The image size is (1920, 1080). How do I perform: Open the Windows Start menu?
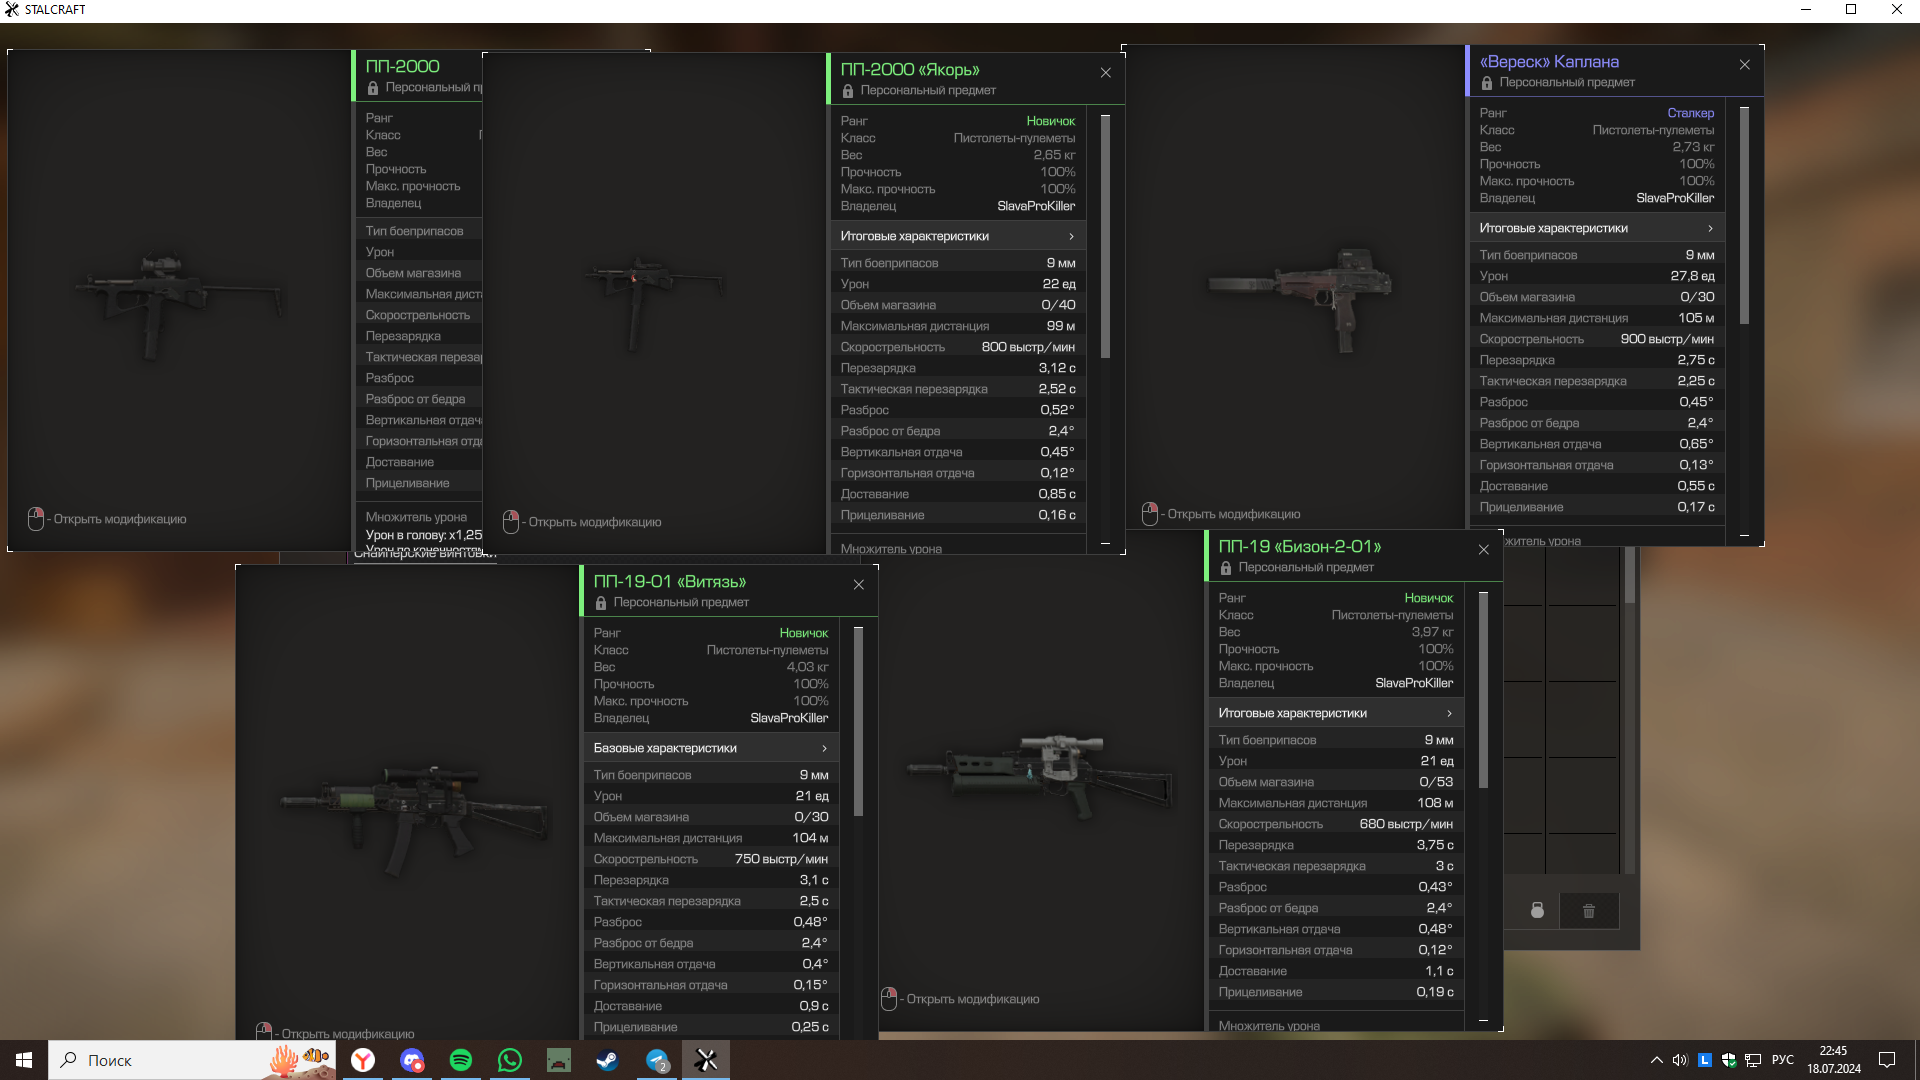coord(24,1060)
